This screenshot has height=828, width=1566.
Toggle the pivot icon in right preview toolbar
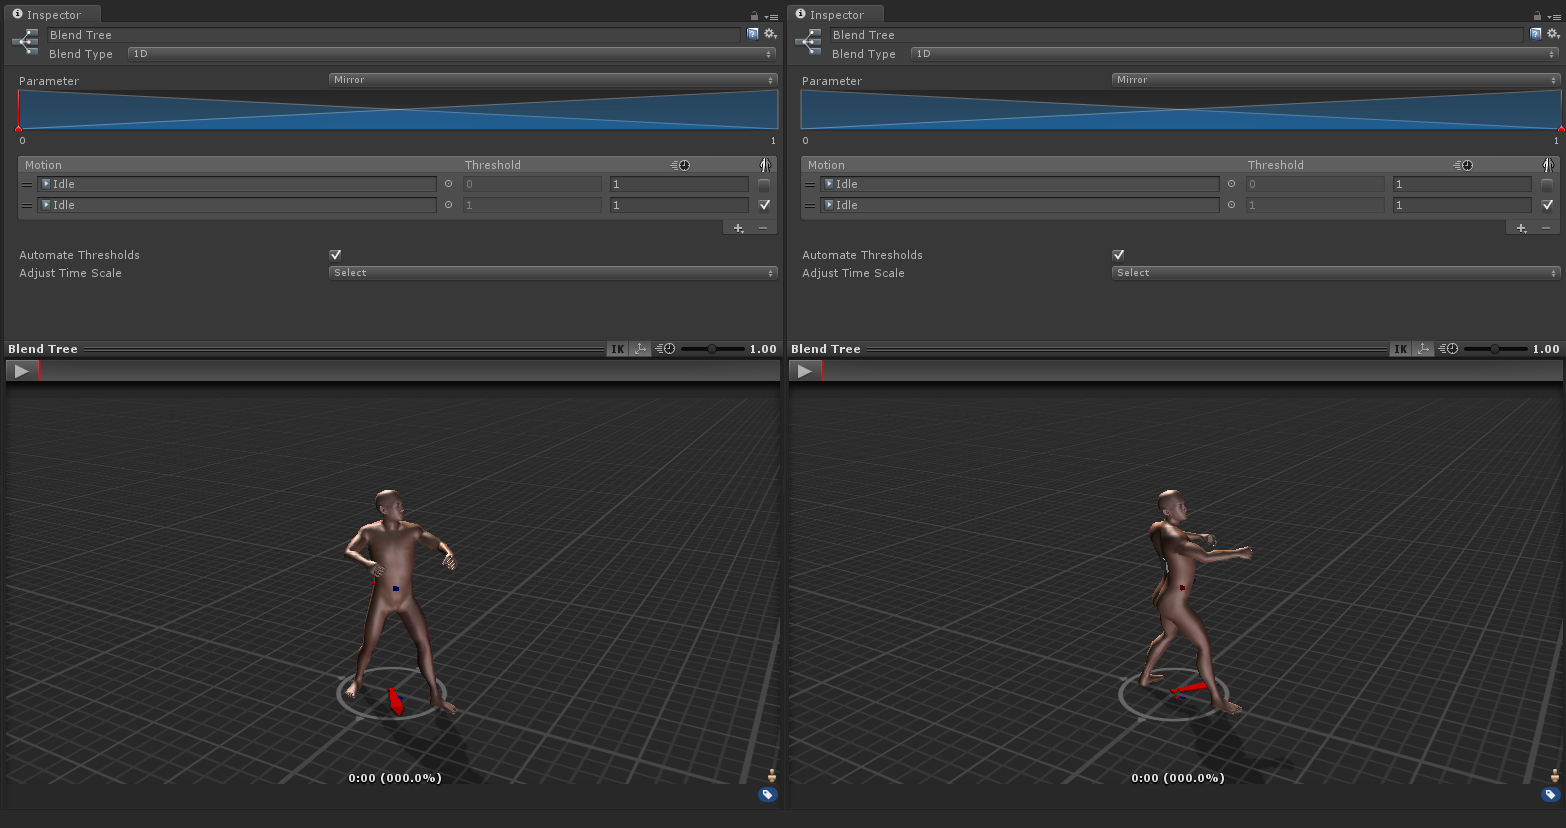(1423, 349)
